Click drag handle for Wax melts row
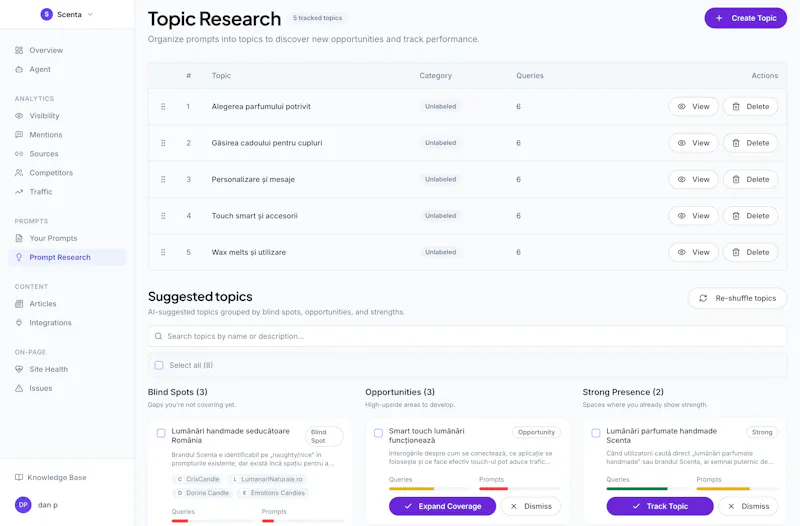Image resolution: width=800 pixels, height=526 pixels. (x=163, y=252)
